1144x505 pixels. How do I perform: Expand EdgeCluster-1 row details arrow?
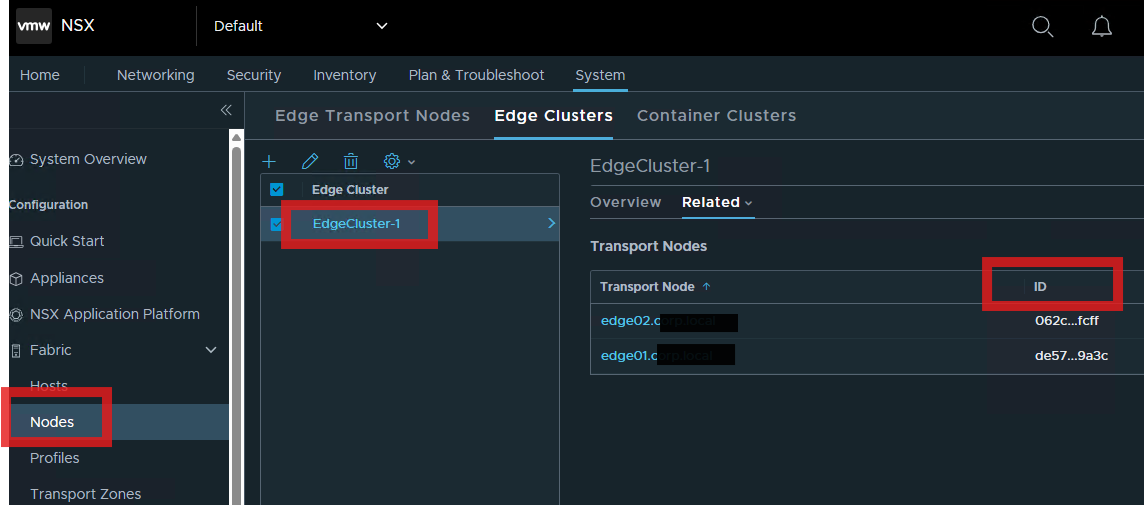pos(552,223)
